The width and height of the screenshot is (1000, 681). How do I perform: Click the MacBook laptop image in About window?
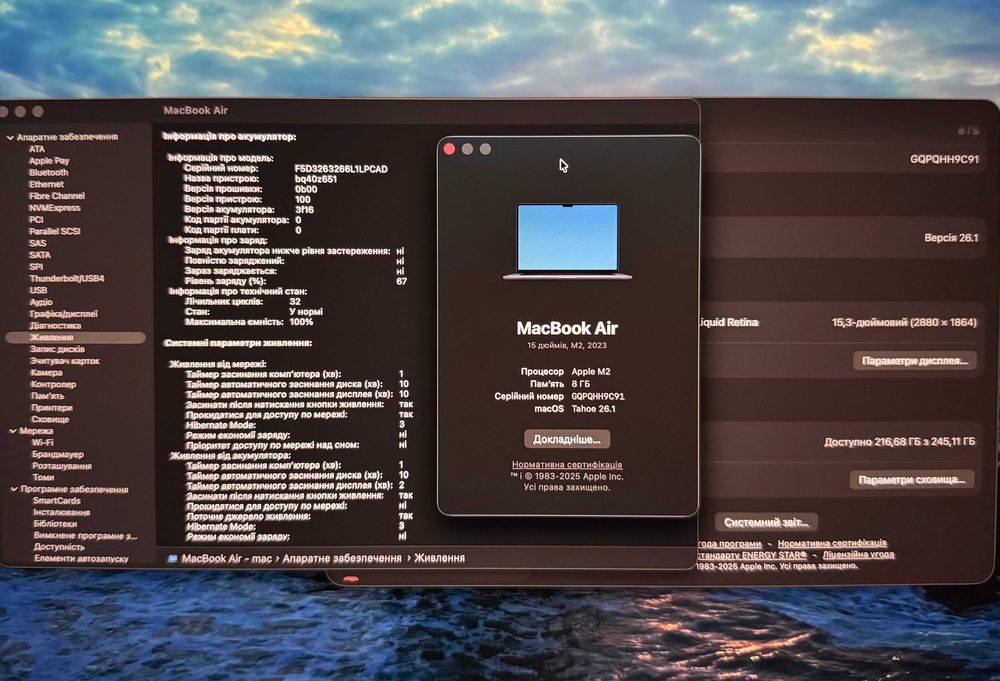(x=568, y=241)
